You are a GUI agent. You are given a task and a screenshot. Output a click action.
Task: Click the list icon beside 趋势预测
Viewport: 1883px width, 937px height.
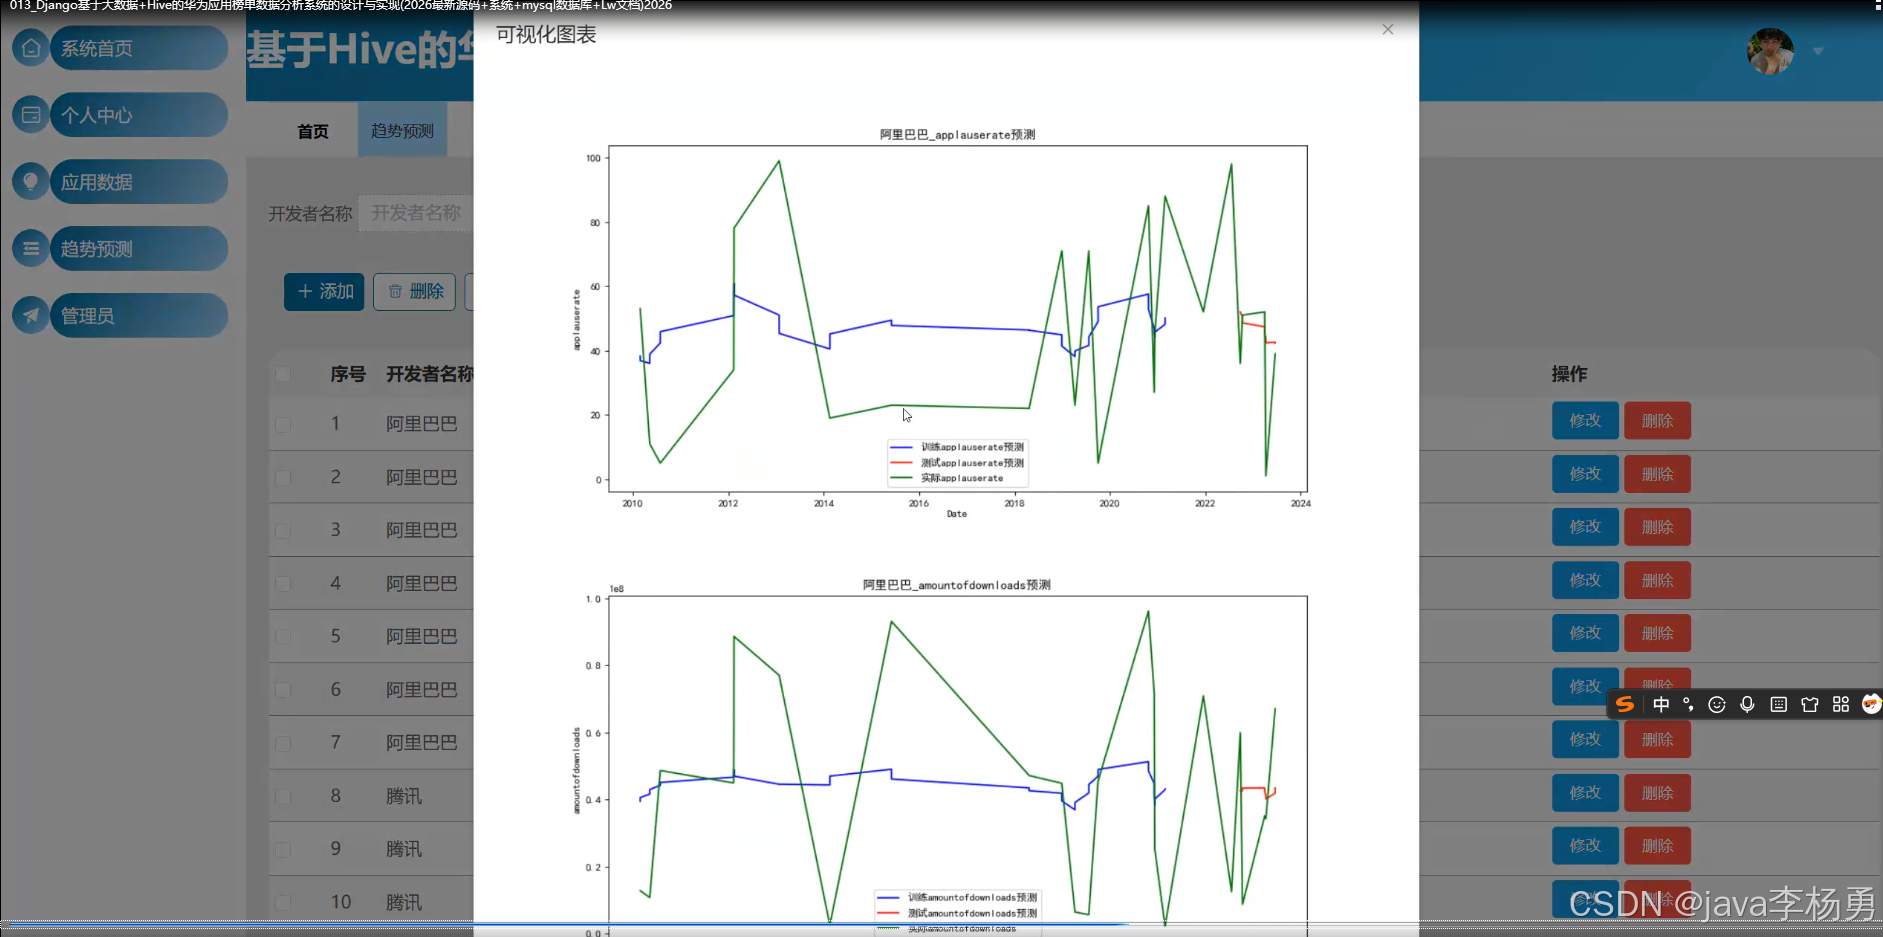coord(31,249)
